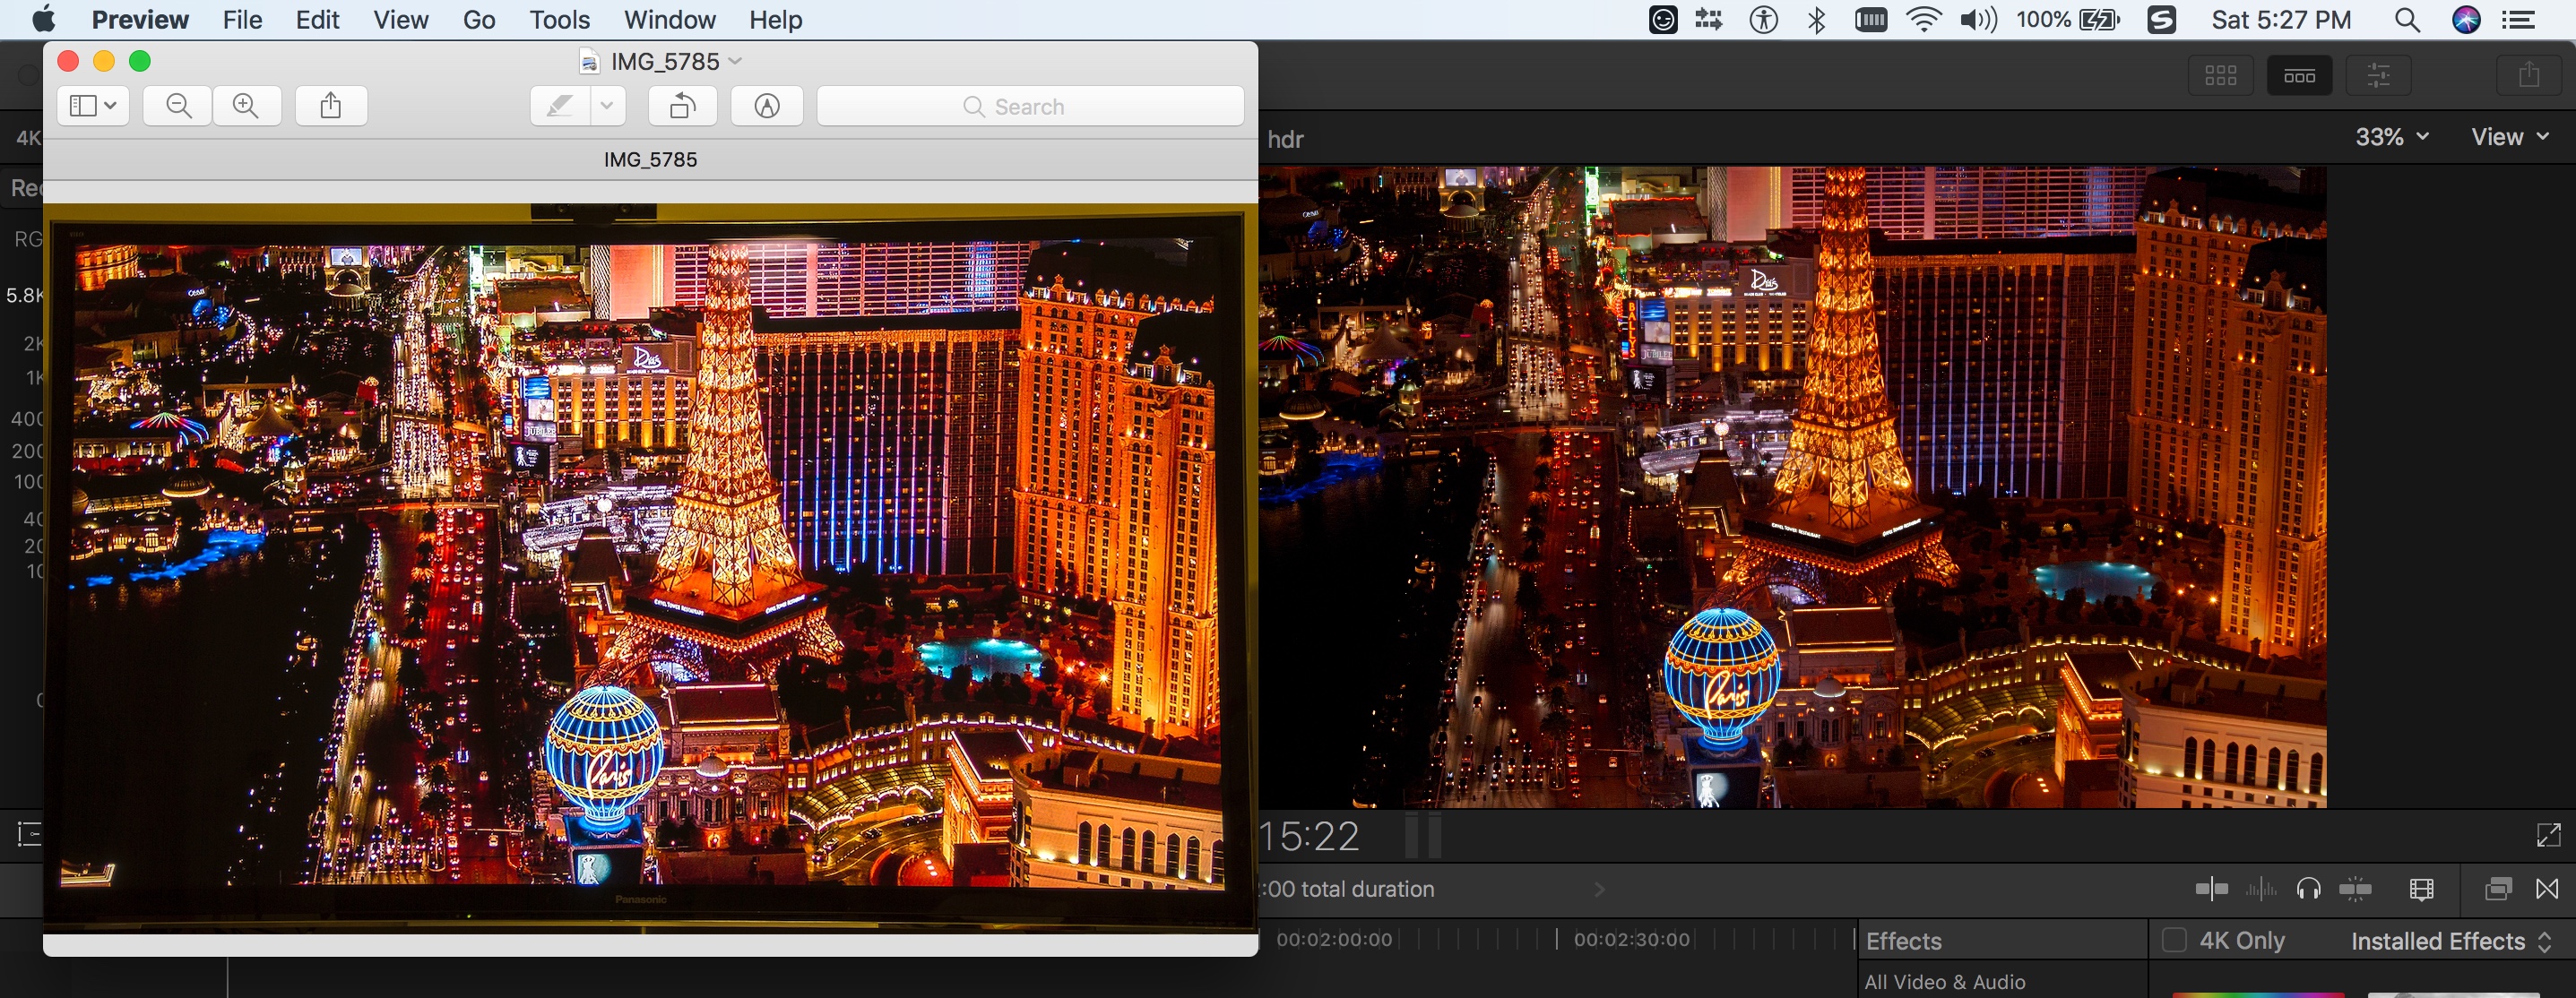
Task: Open Spotlight search in menu bar
Action: (2408, 20)
